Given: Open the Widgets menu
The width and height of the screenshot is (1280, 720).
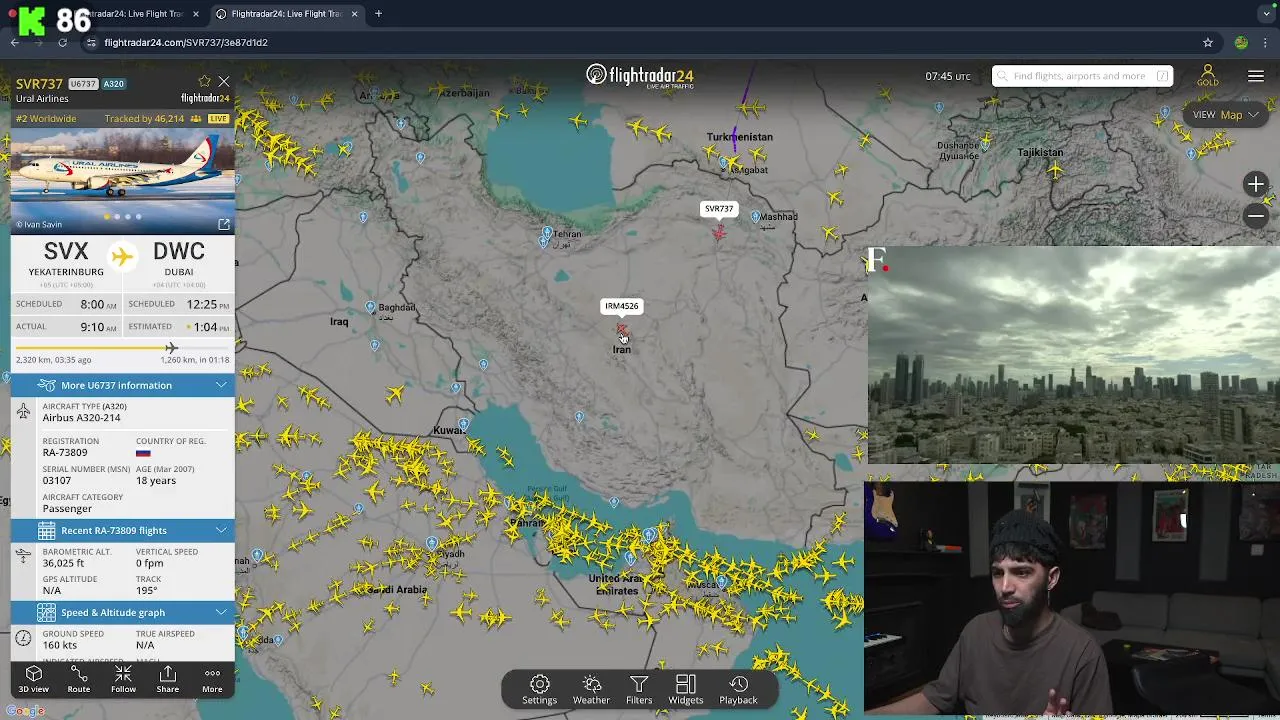Looking at the screenshot, I should click(686, 690).
